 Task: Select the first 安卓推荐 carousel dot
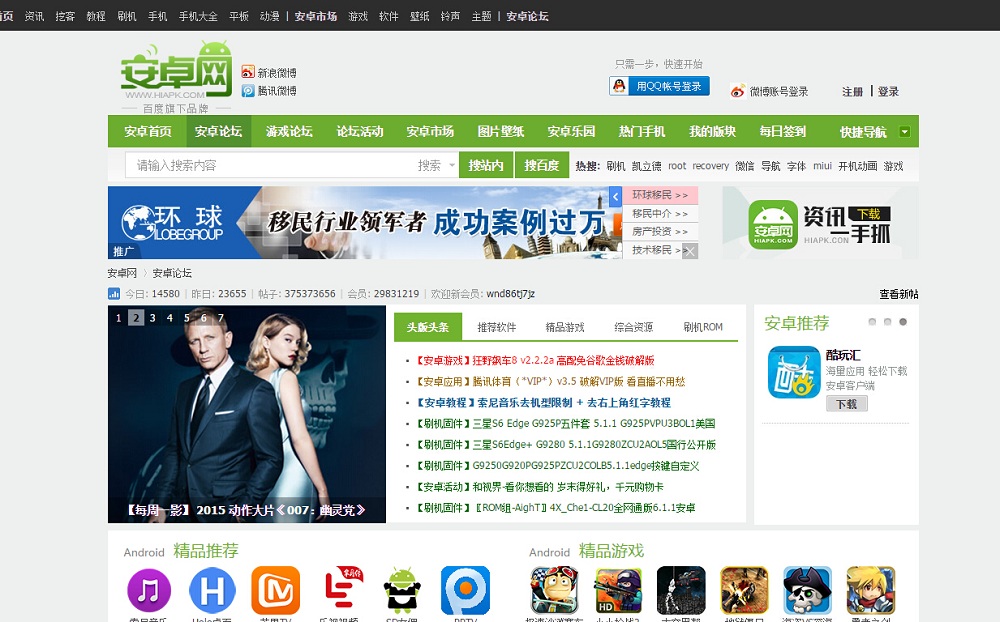[x=872, y=322]
